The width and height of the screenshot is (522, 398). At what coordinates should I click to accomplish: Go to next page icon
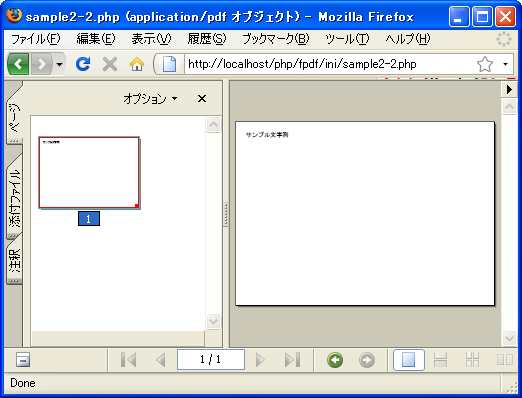click(x=260, y=360)
